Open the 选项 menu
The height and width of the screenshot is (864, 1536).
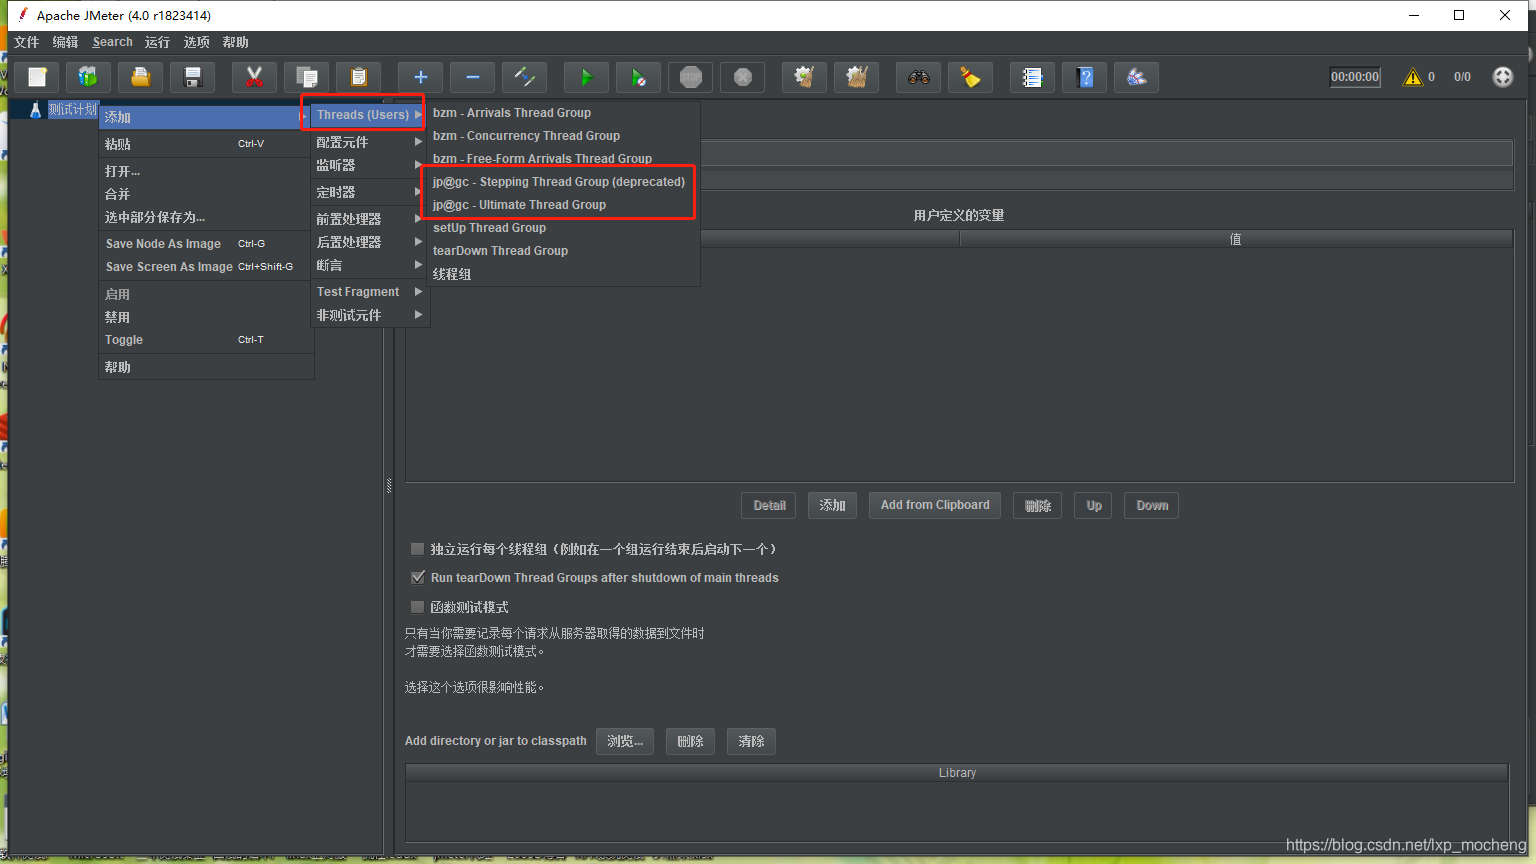(x=197, y=42)
